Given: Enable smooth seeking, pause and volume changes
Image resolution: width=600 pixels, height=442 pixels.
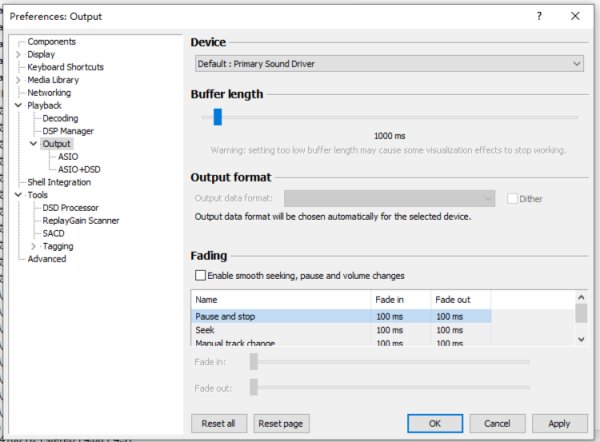Looking at the screenshot, I should [201, 275].
